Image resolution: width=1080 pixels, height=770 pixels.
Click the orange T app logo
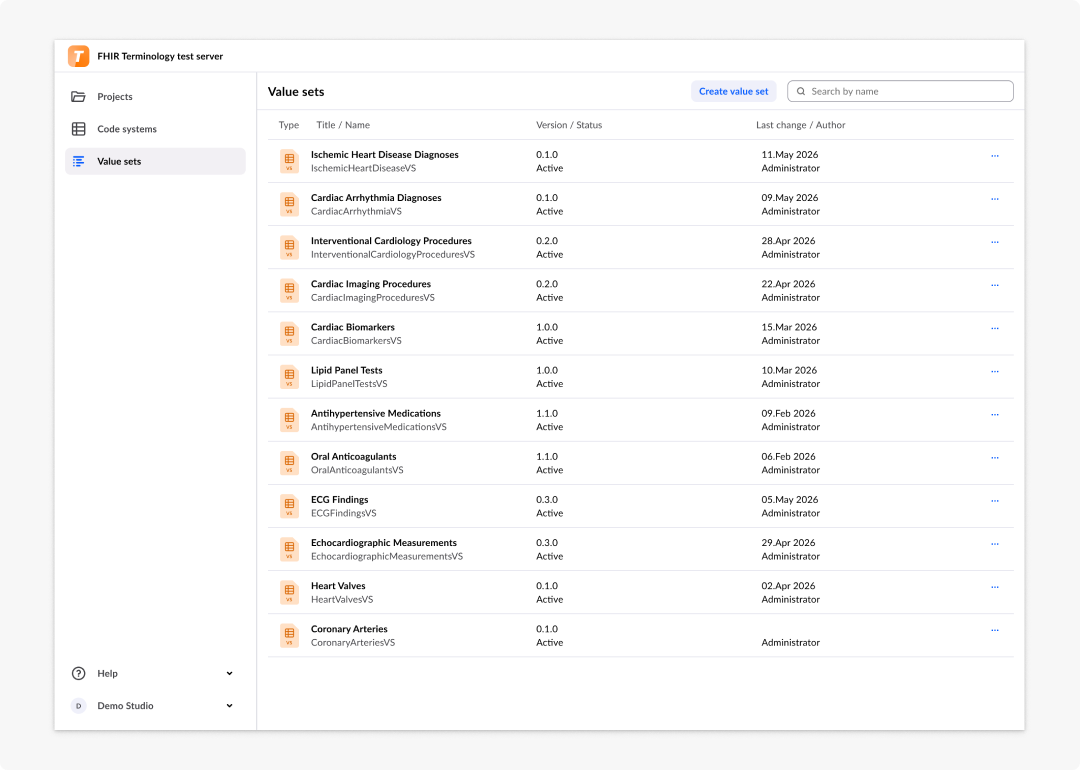coord(79,56)
